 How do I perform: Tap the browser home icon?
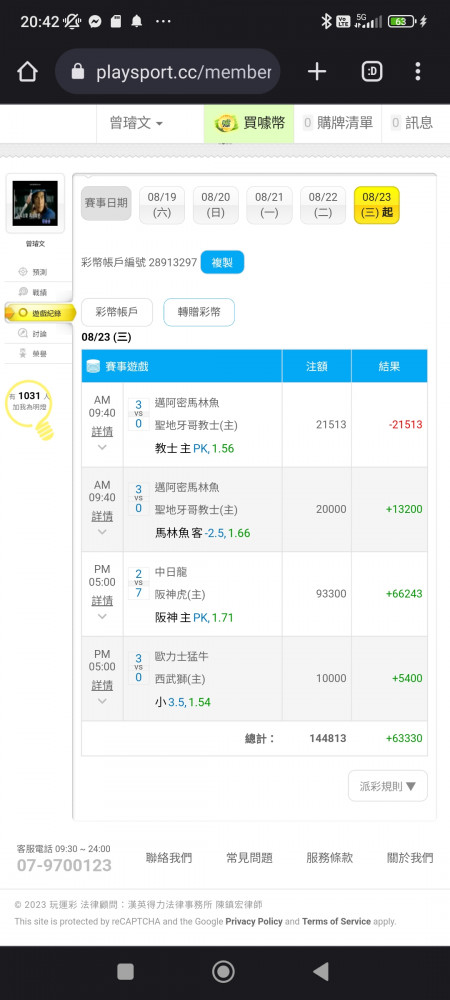(x=27, y=72)
